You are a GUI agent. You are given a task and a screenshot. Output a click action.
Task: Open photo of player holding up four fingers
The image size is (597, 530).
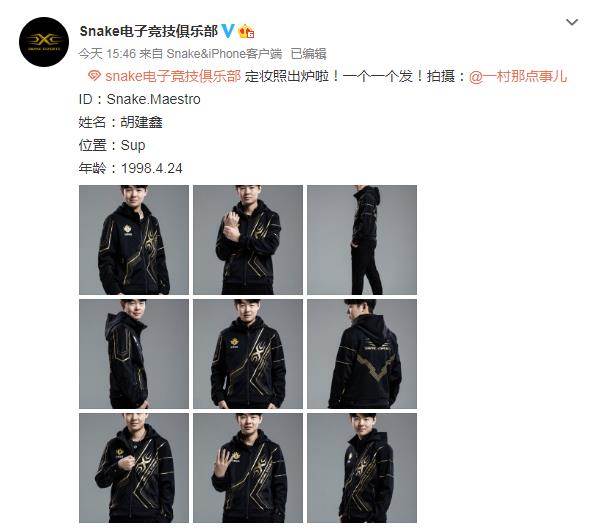pyautogui.click(x=248, y=468)
